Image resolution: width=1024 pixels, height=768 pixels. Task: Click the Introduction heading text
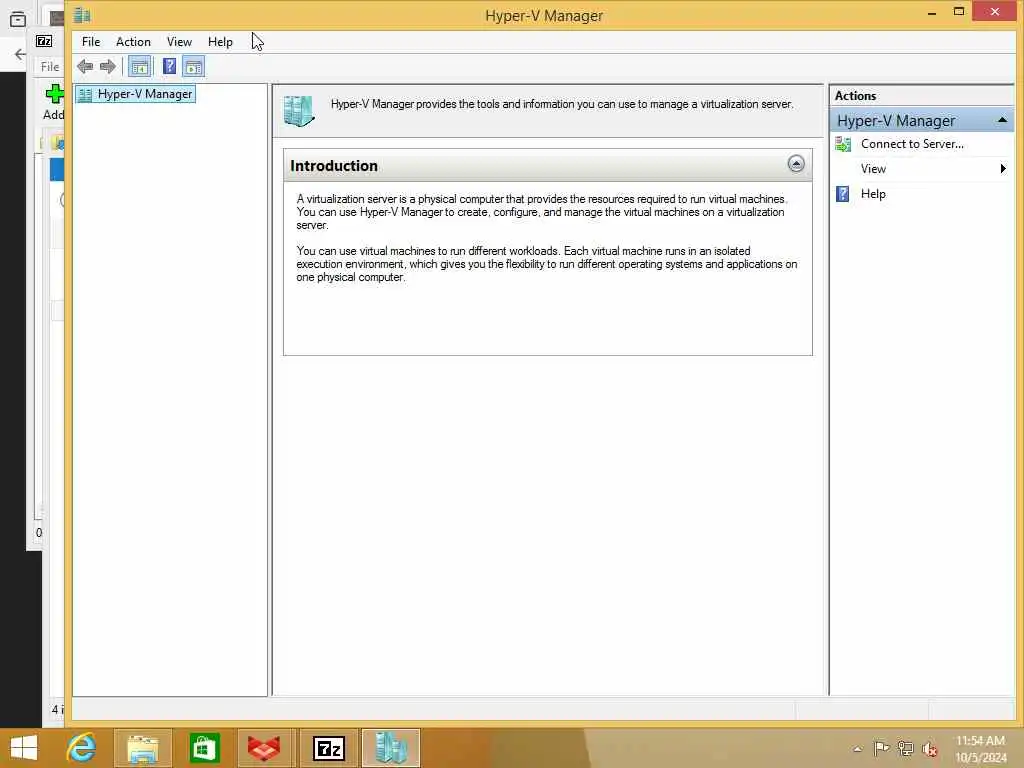334,166
